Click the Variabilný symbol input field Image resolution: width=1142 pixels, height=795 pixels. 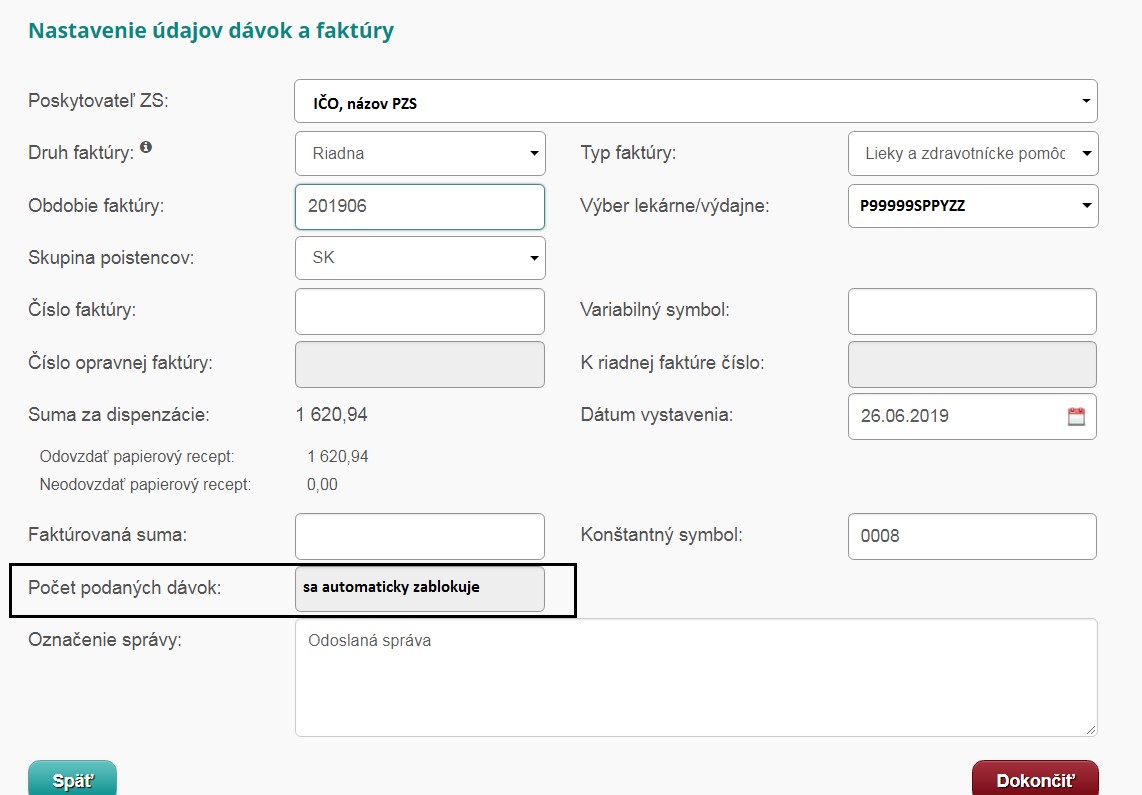point(972,311)
